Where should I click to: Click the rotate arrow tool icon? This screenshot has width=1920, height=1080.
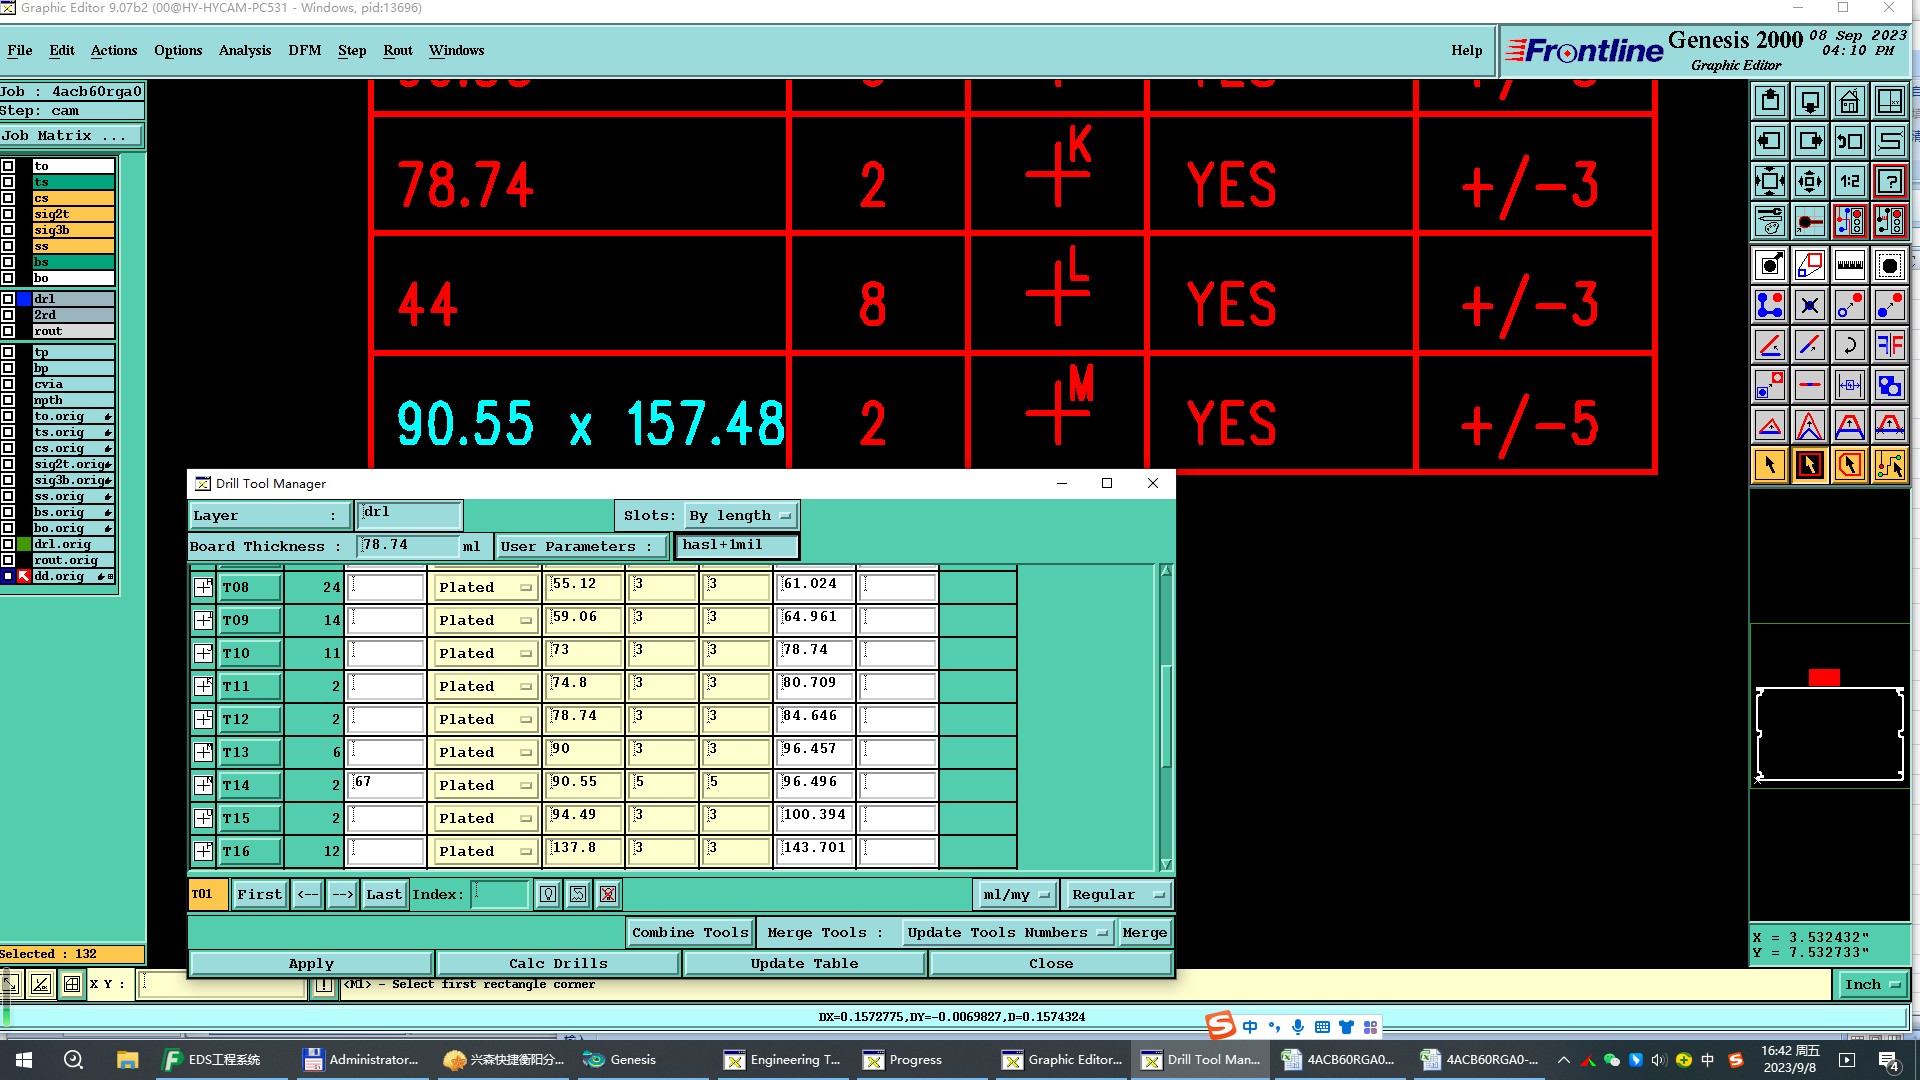tap(1849, 345)
